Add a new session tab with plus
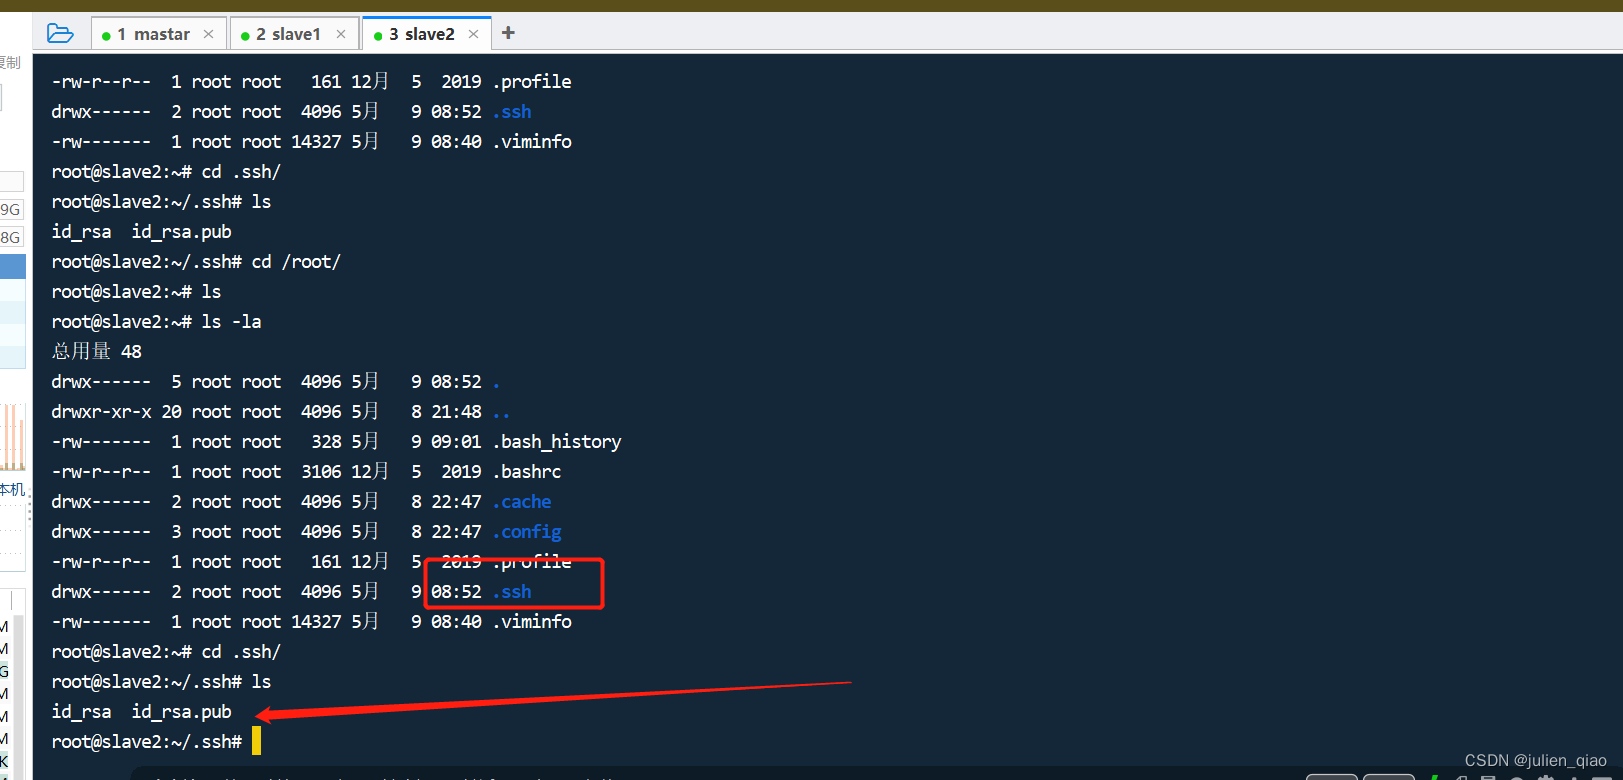The image size is (1623, 780). [508, 33]
